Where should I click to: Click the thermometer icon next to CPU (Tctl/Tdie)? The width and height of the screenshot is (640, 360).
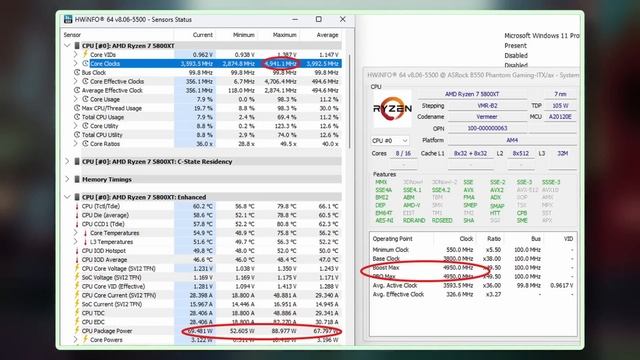tap(77, 206)
